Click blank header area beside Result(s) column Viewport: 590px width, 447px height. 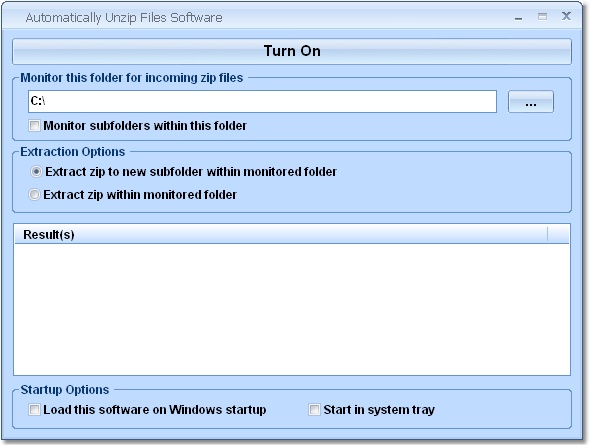(x=559, y=234)
